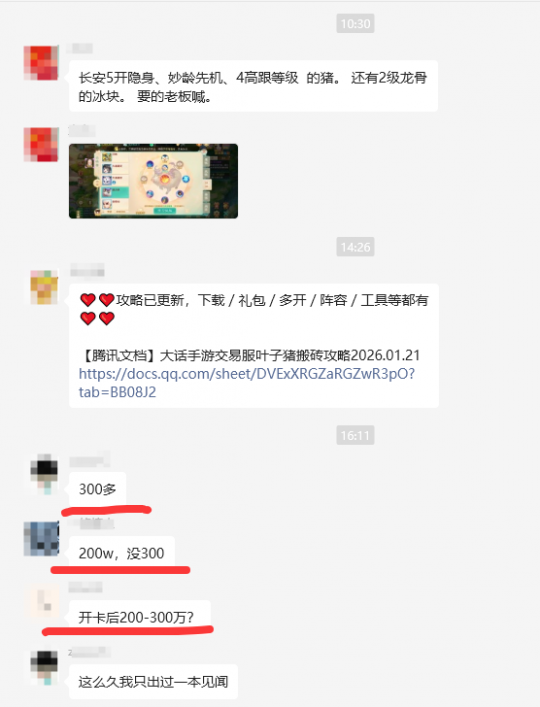Screen dimensions: 540x707
Task: Click the 14:26 timestamp label
Action: click(355, 247)
